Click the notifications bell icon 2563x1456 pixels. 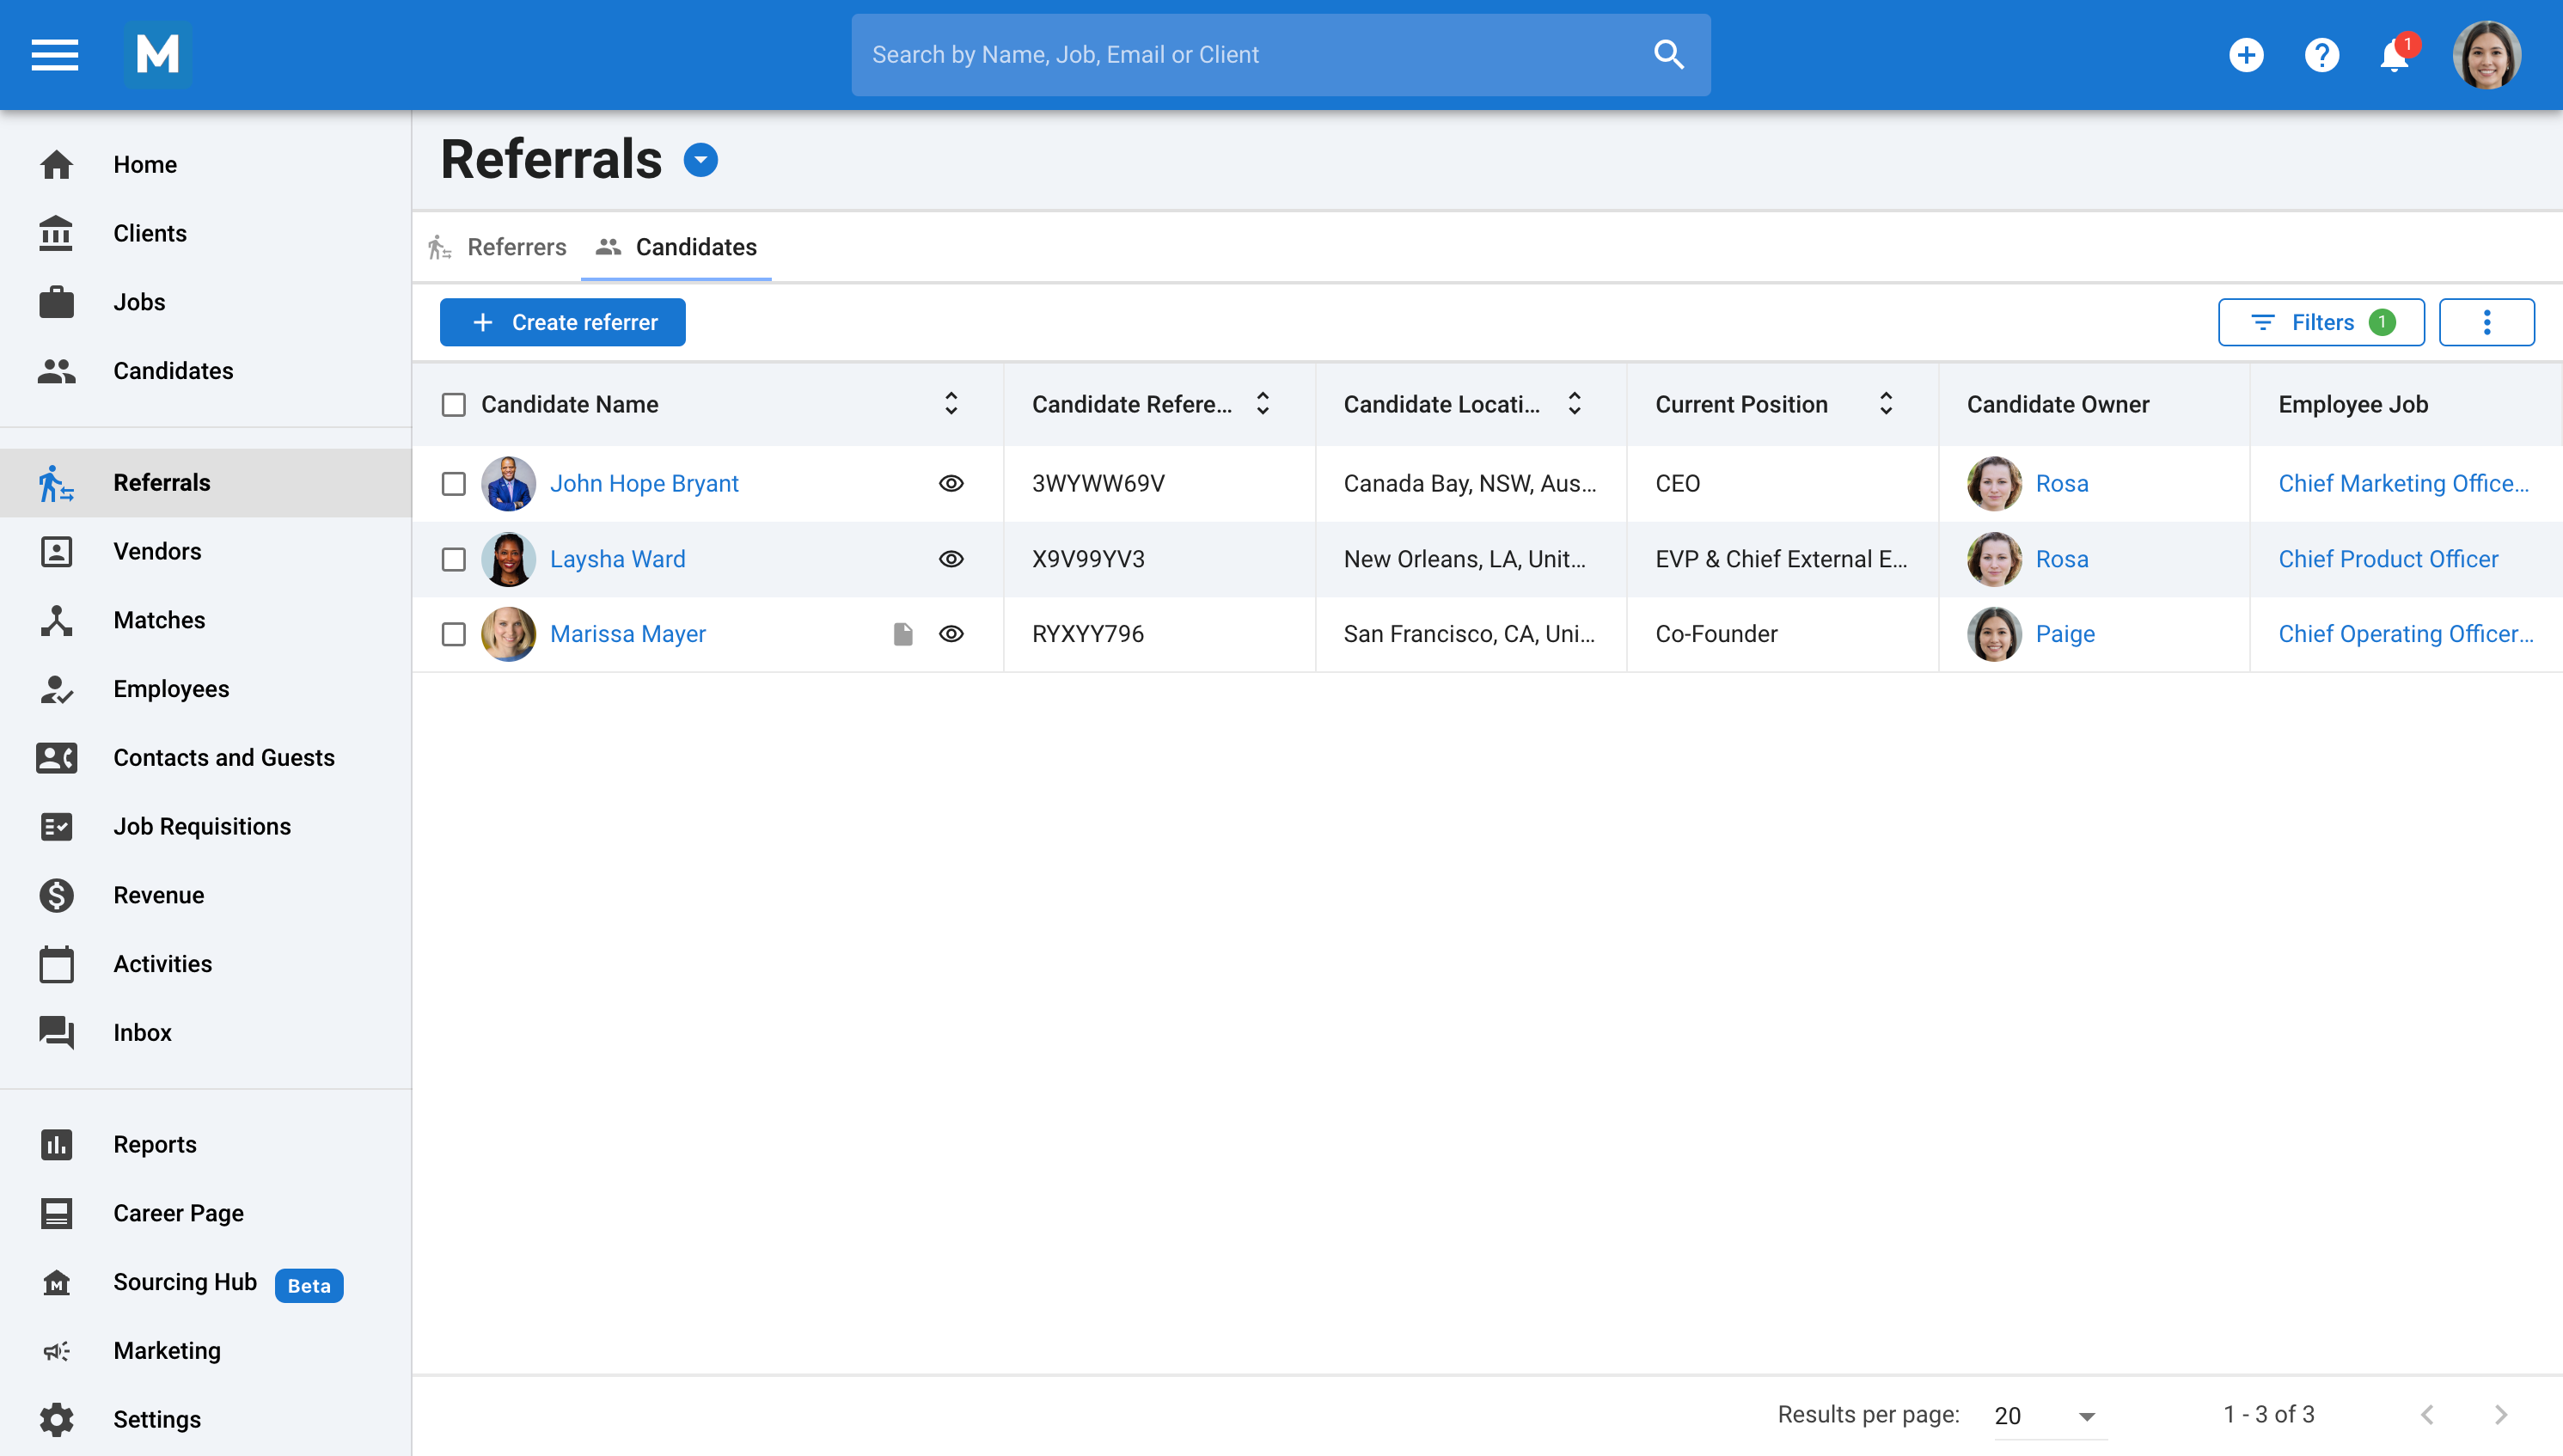click(2394, 56)
